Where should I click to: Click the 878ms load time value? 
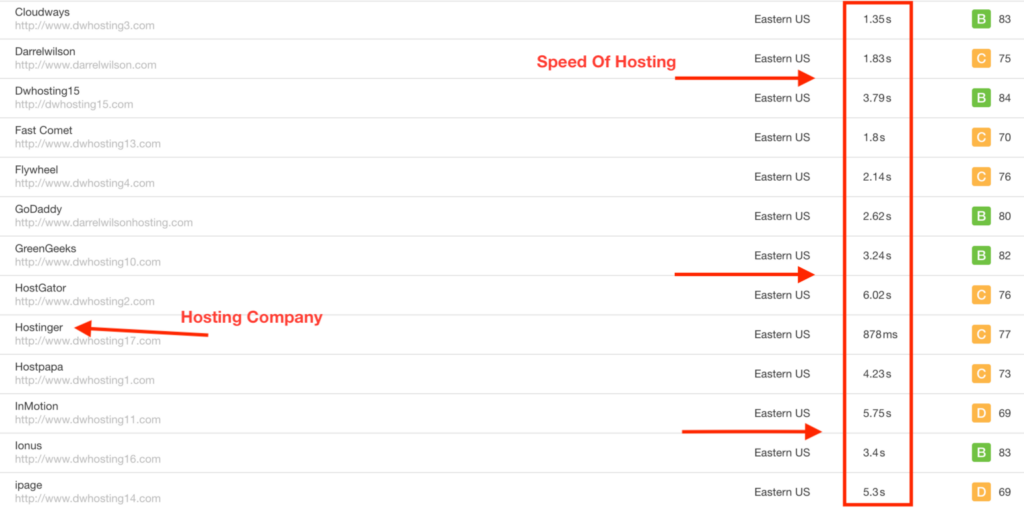click(x=880, y=334)
